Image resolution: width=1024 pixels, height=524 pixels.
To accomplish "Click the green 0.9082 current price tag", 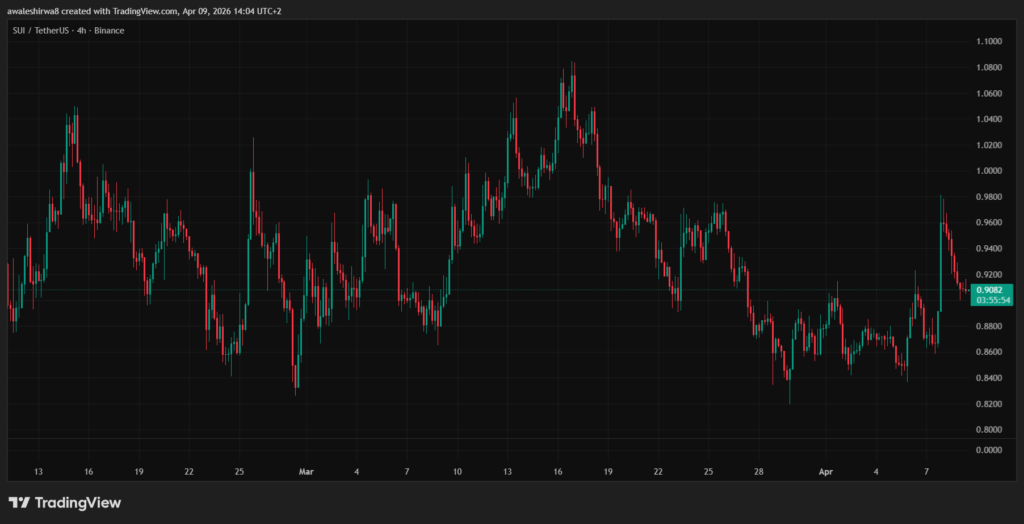I will (991, 289).
